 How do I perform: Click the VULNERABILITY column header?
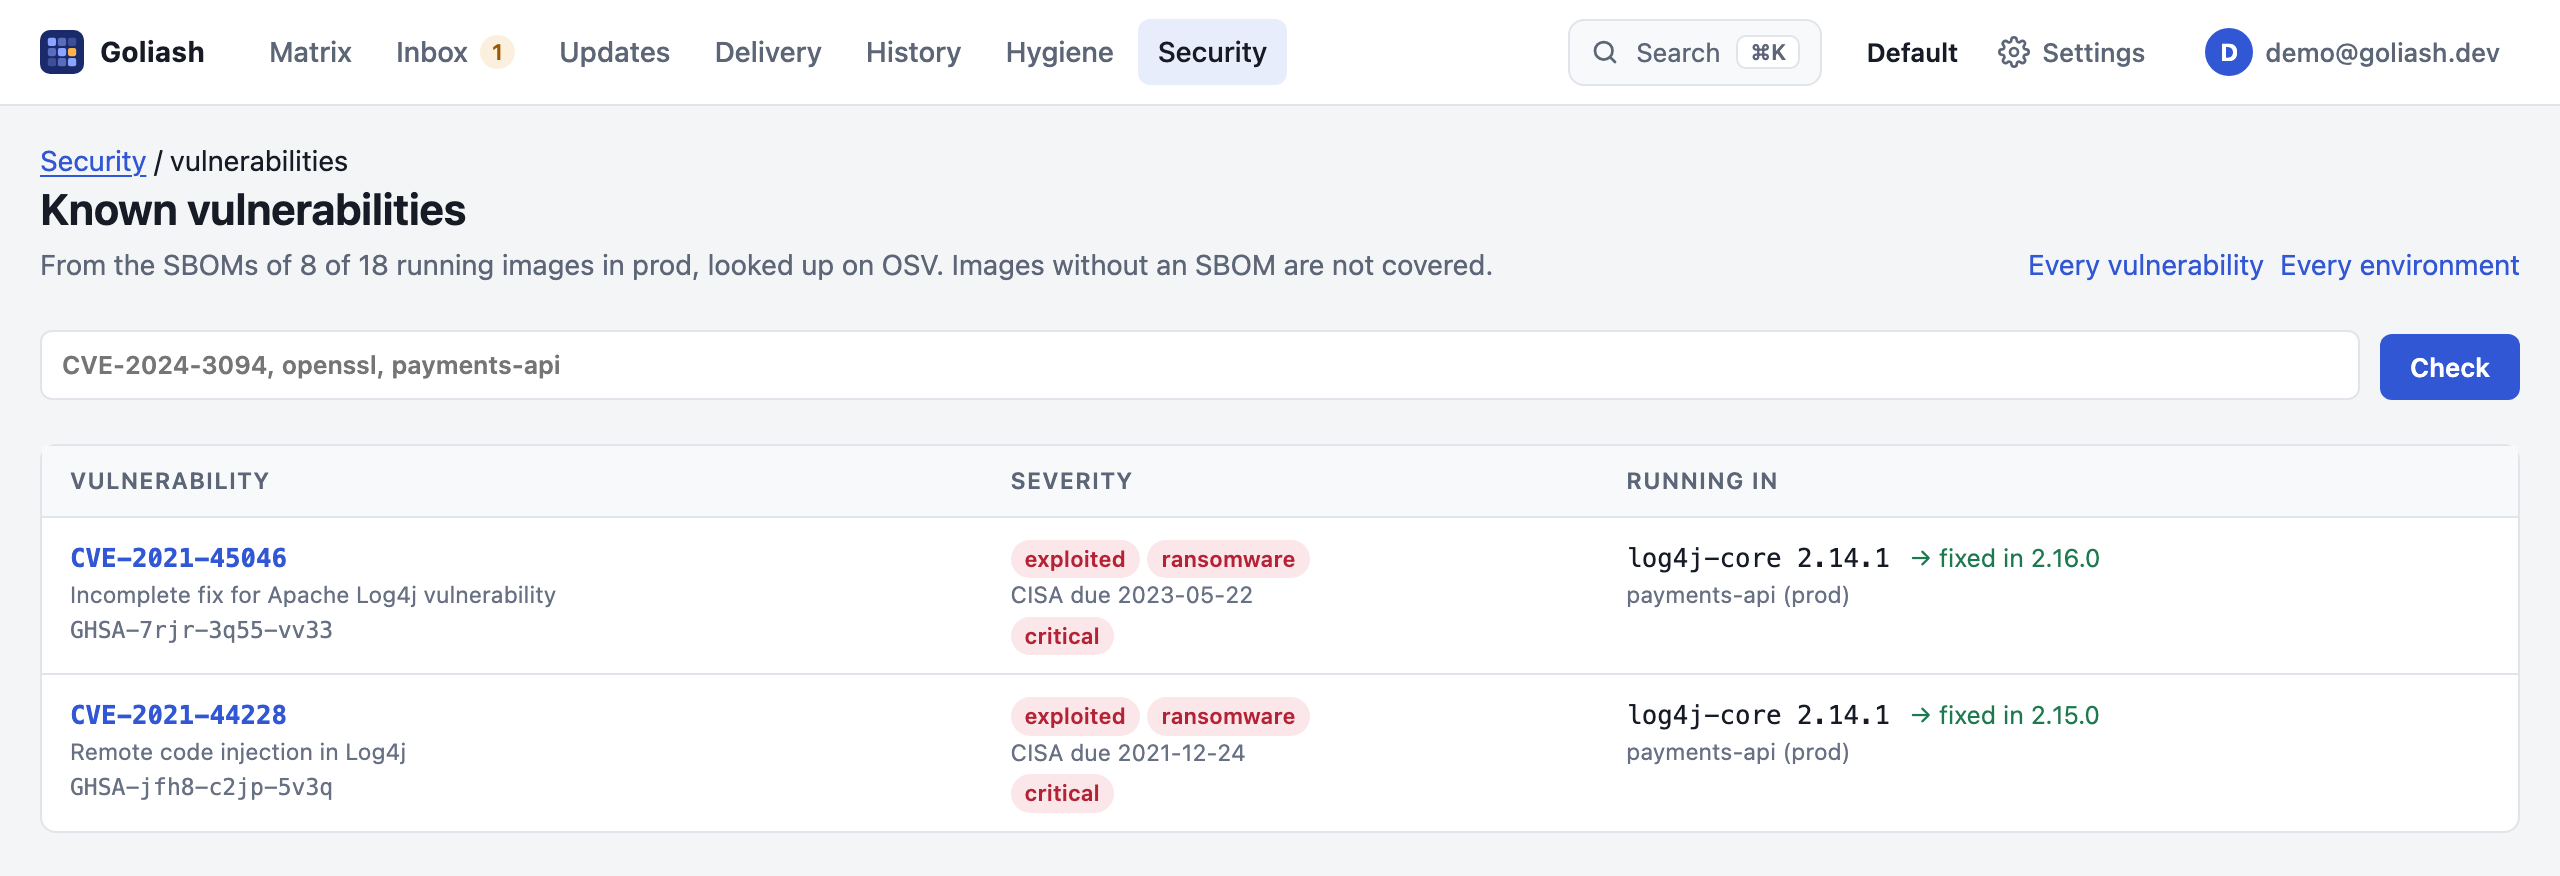tap(170, 481)
